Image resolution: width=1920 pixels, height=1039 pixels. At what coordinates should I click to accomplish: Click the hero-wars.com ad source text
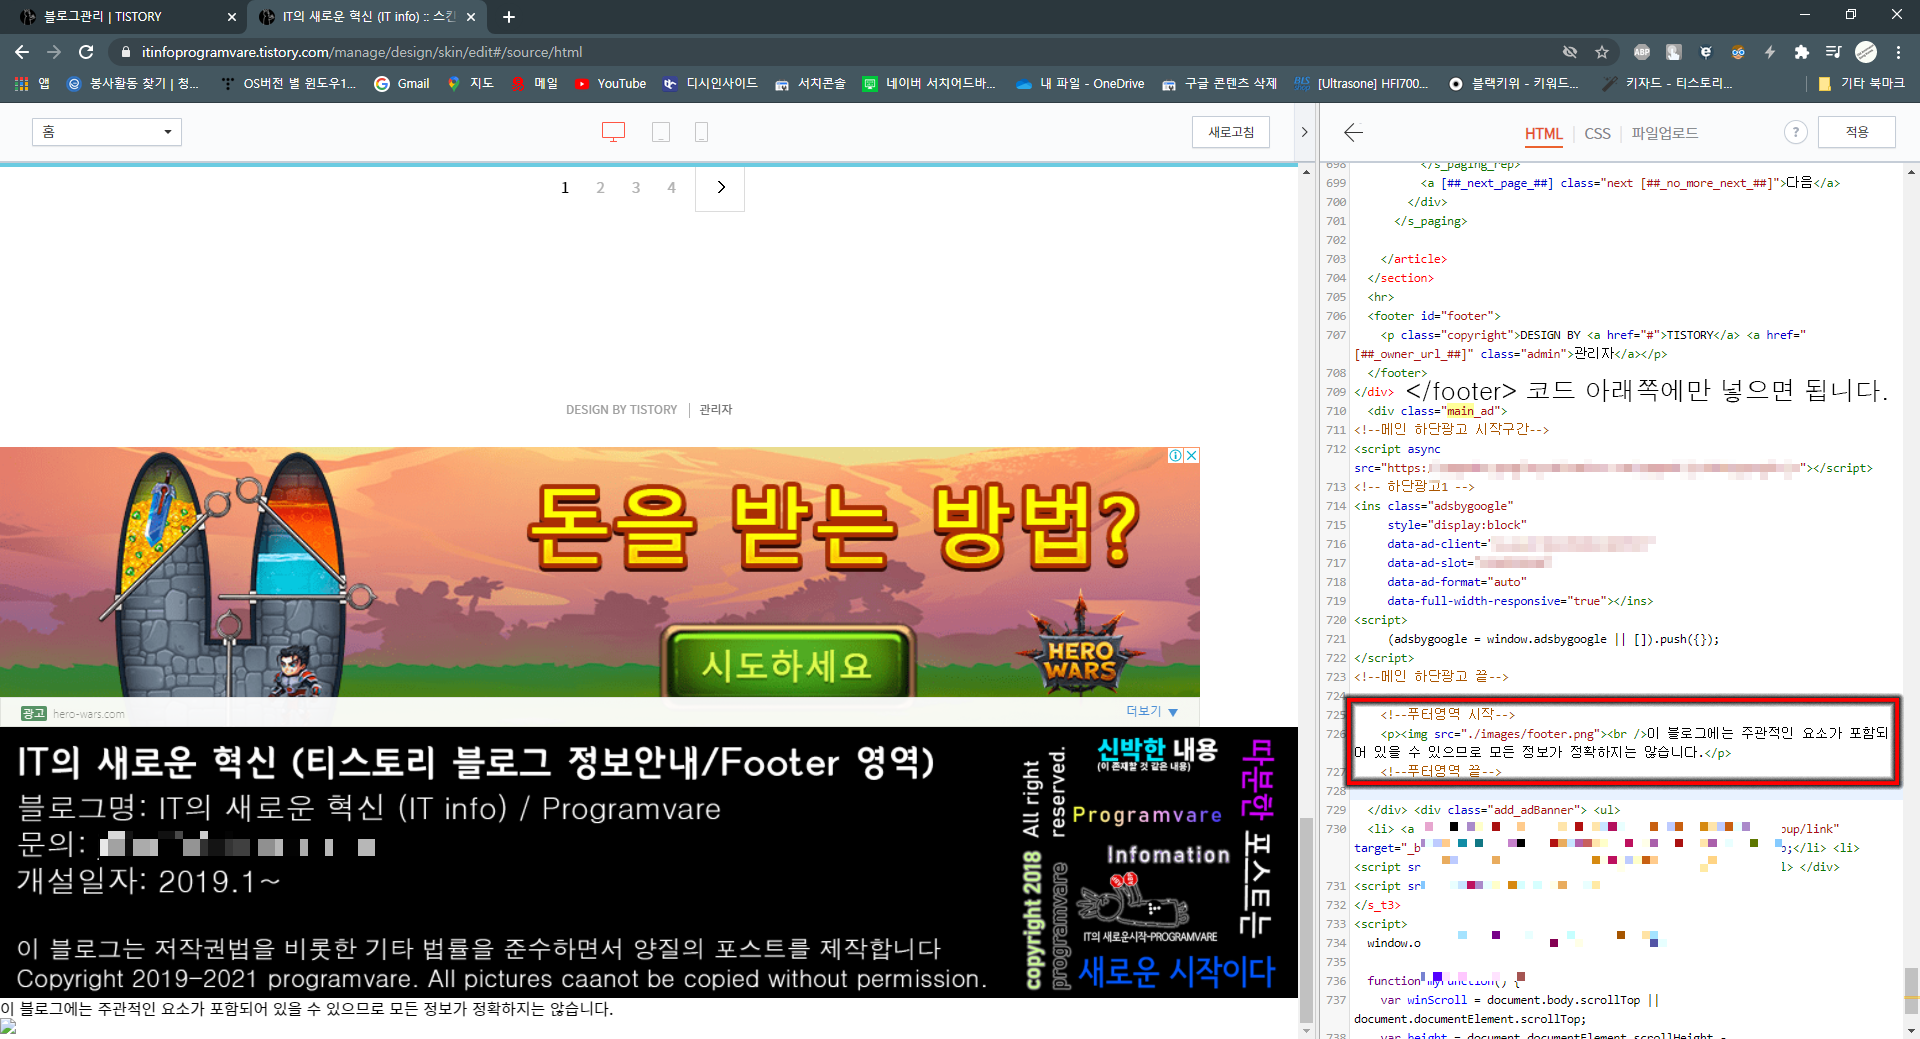pyautogui.click(x=89, y=714)
